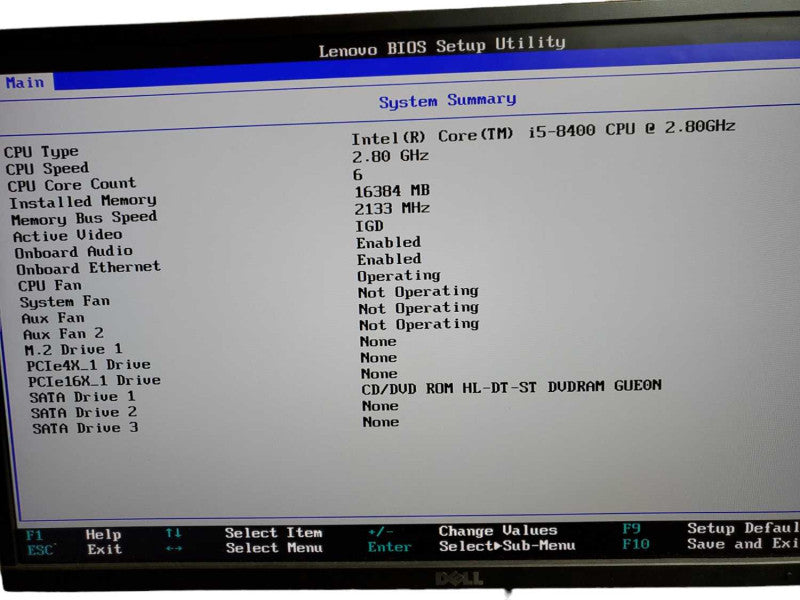The image size is (800, 600).
Task: Click None value for PCIe4X_1 Drive
Action: coord(379,358)
